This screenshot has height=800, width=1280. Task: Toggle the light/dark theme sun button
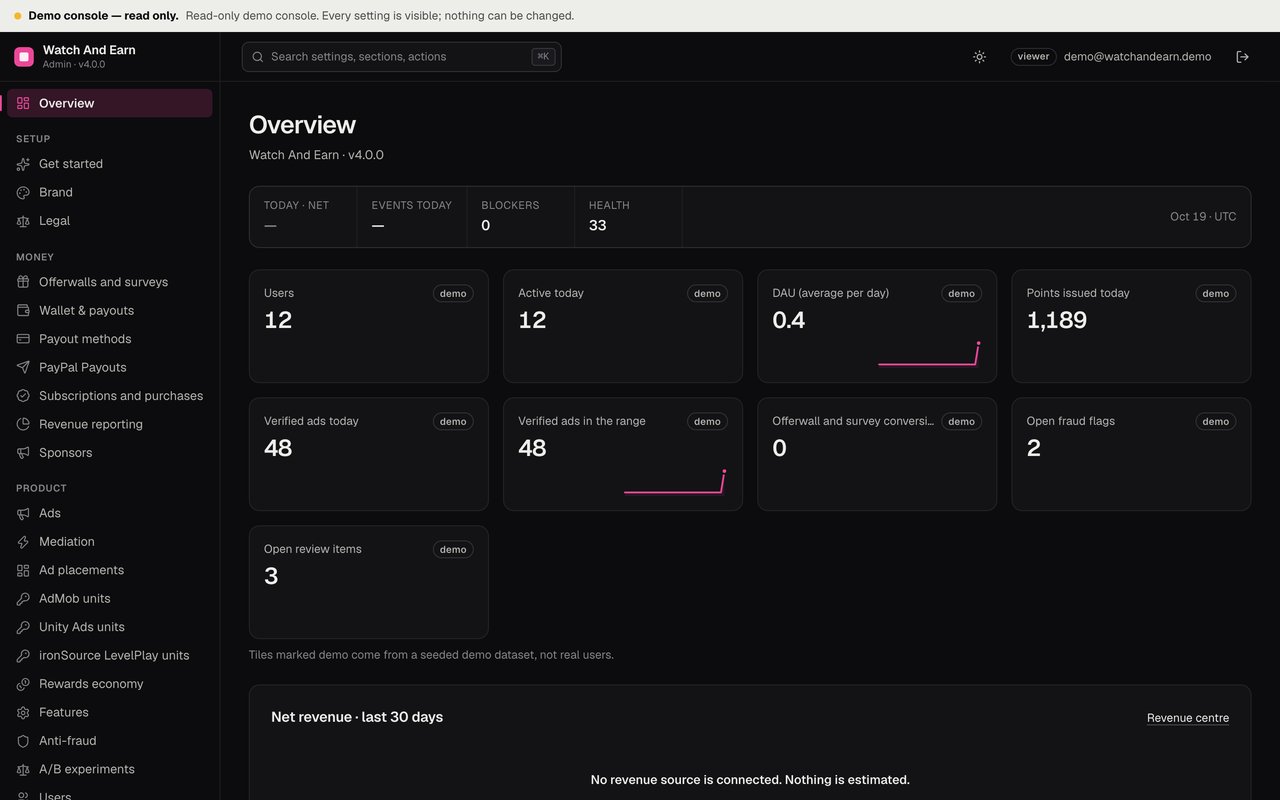click(x=979, y=57)
